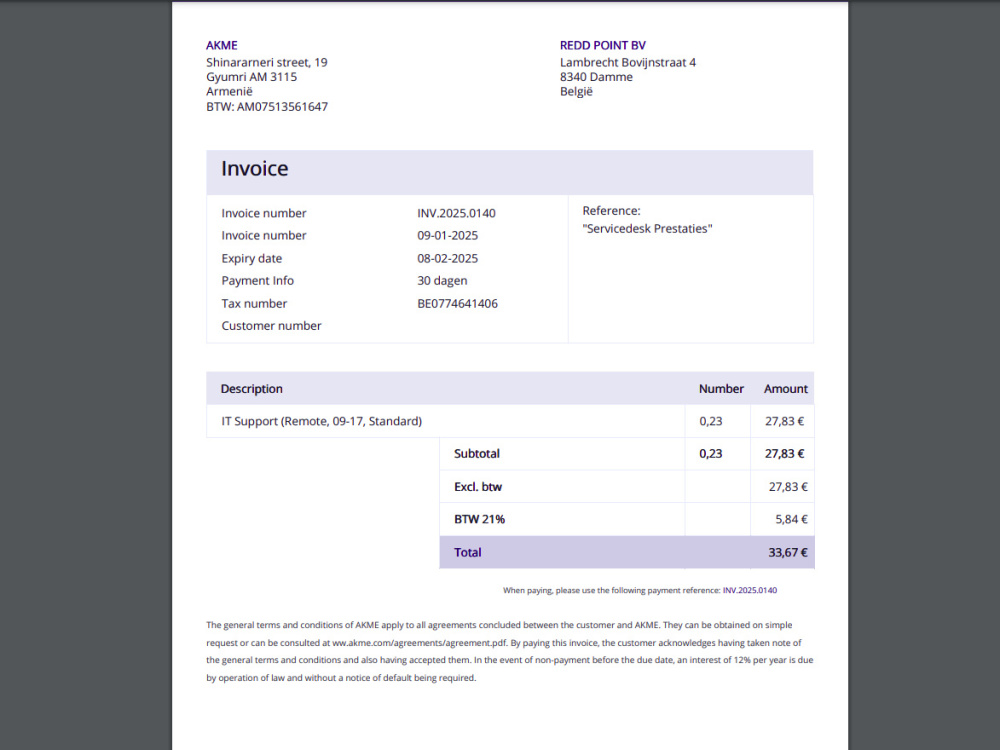Click the REDD POINT BV heading

[x=603, y=45]
